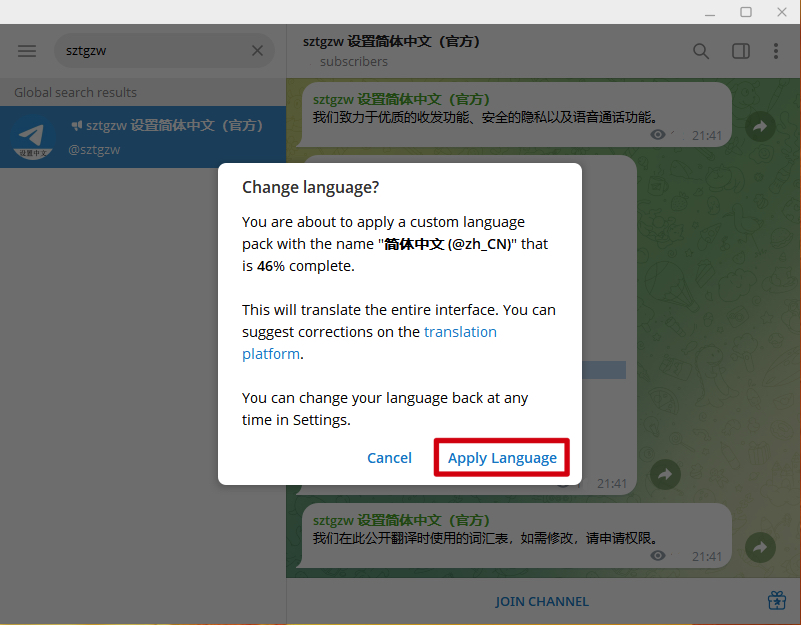Clear the sztgzw search query with the X

(257, 50)
